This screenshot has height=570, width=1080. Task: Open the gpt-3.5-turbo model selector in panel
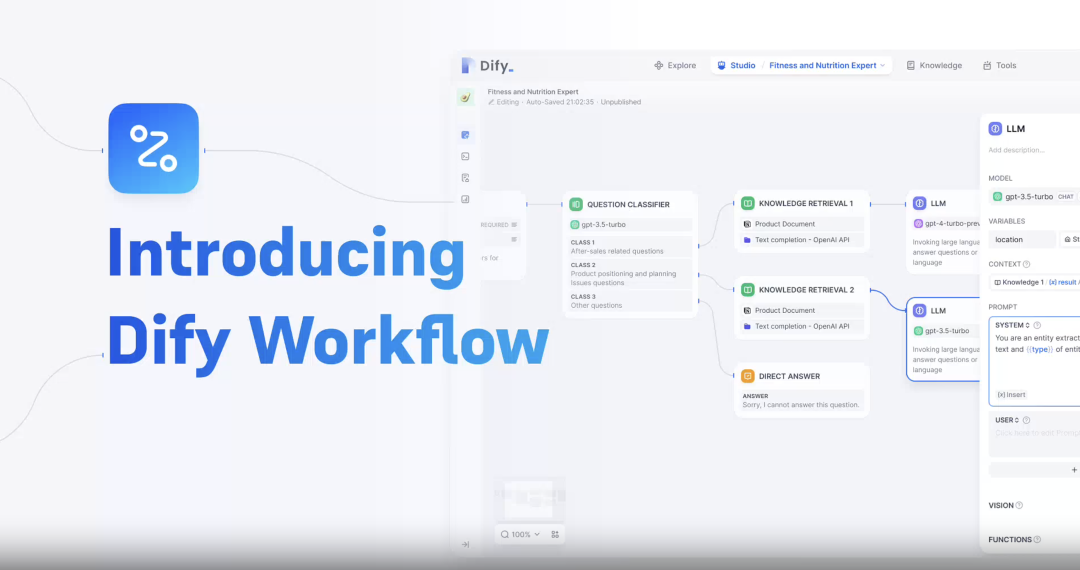1034,197
